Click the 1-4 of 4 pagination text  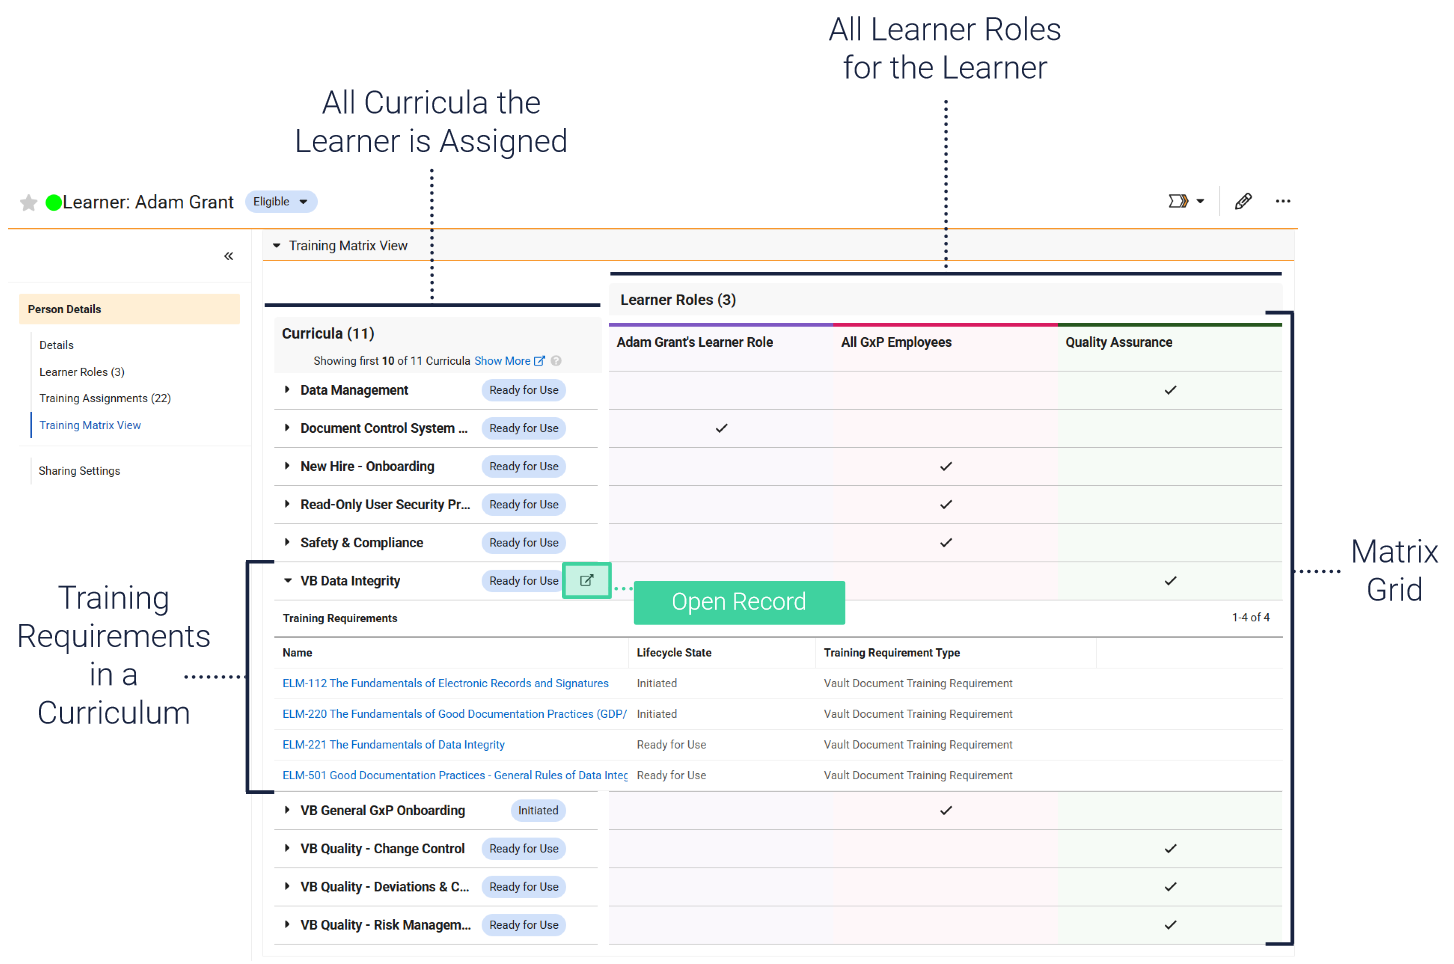tap(1251, 617)
